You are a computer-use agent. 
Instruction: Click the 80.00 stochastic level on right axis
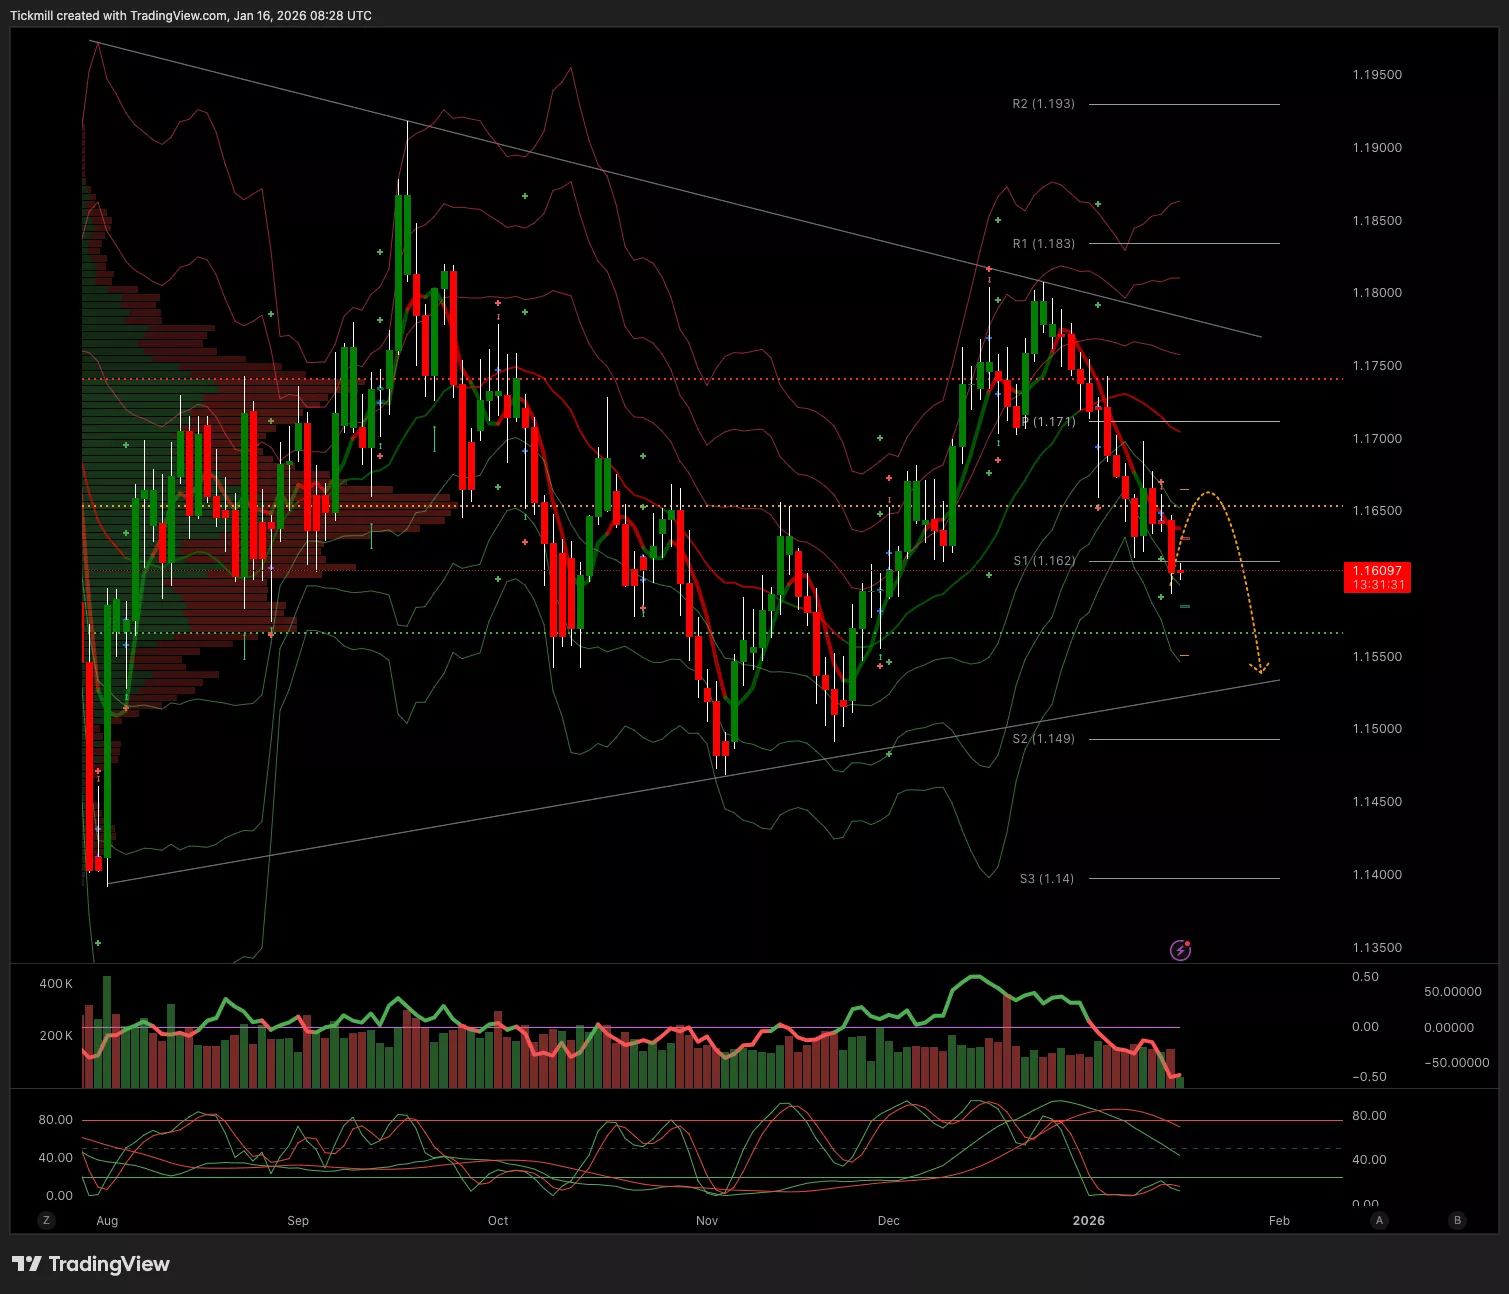(1369, 1116)
